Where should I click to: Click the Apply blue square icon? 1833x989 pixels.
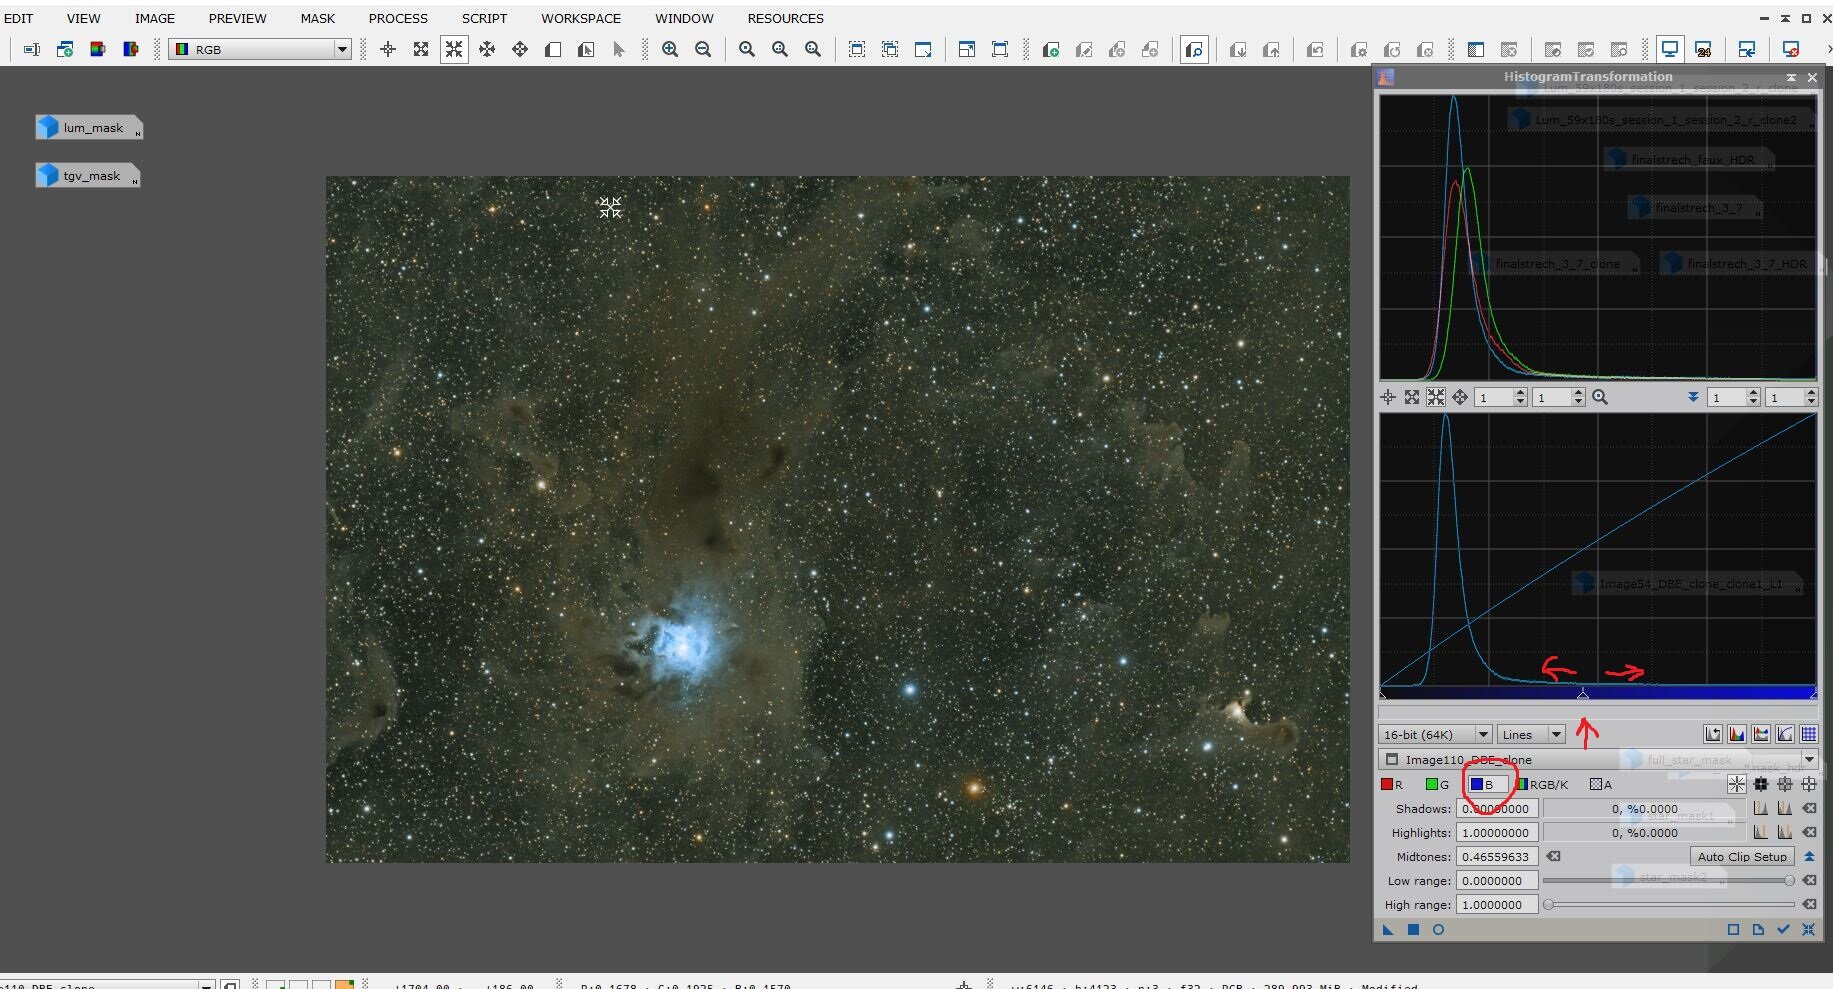[x=1413, y=929]
